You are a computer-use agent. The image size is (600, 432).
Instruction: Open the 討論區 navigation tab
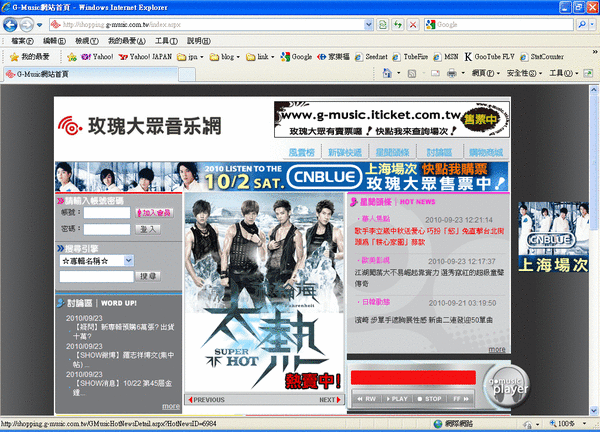click(439, 152)
